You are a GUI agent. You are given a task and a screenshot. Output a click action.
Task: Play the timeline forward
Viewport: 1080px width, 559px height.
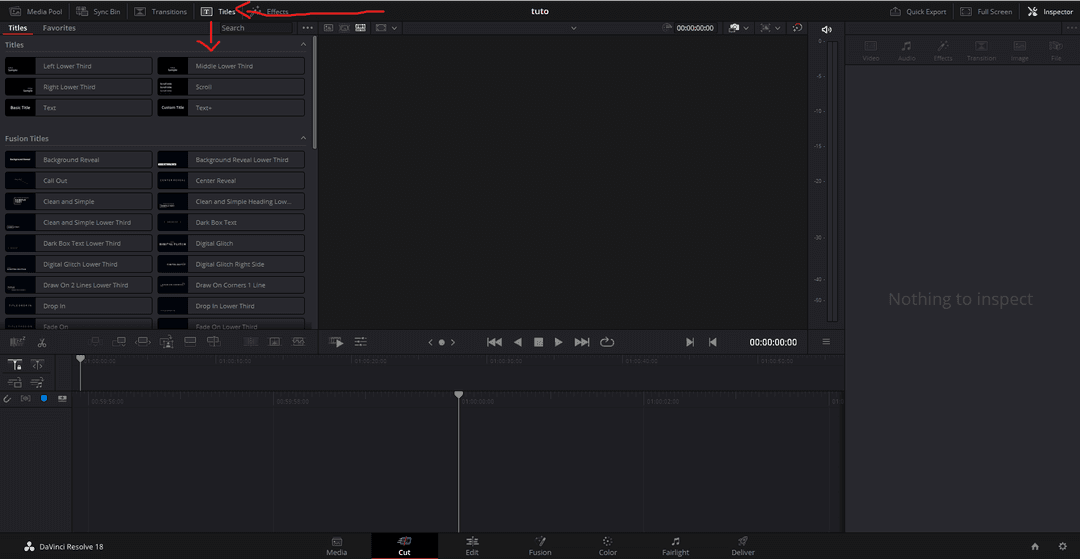pyautogui.click(x=559, y=342)
